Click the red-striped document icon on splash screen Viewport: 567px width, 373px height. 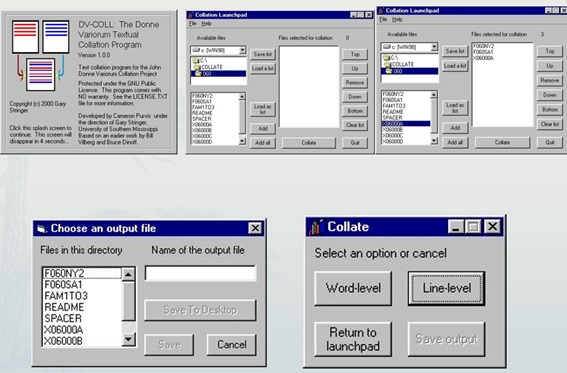coord(25,37)
